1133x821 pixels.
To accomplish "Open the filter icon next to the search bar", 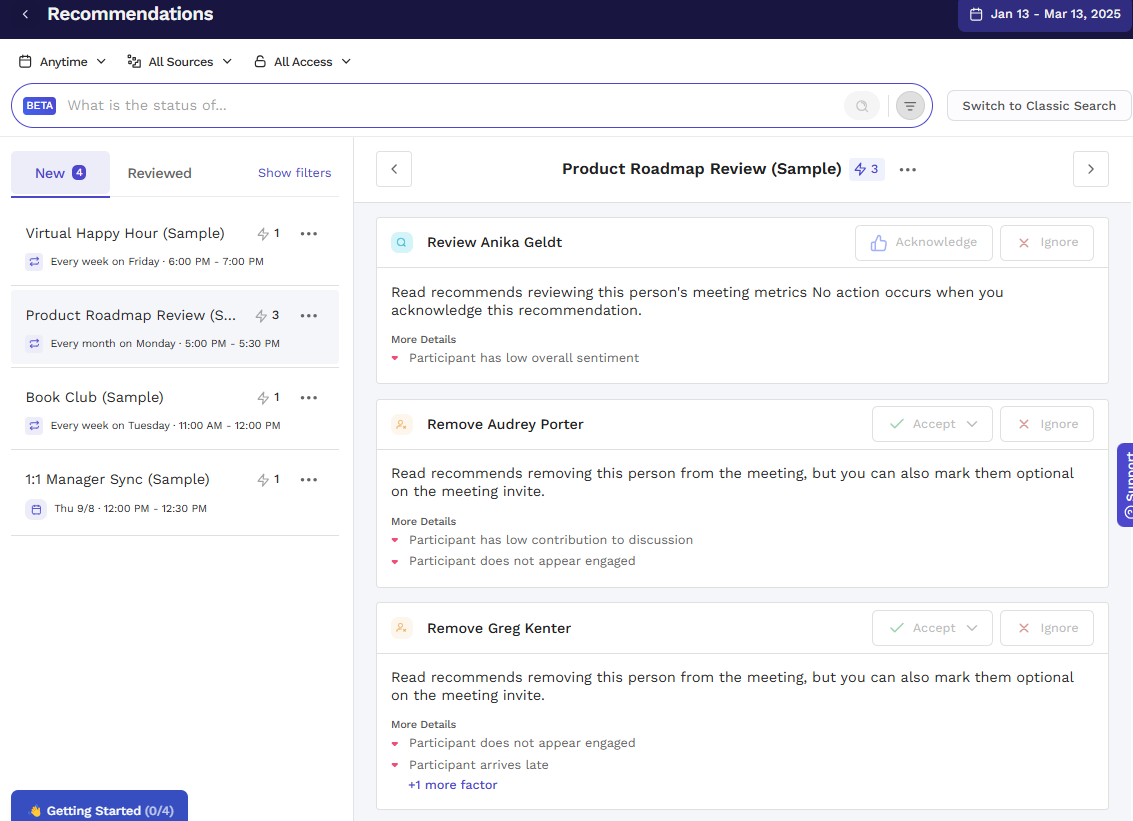I will 909,105.
